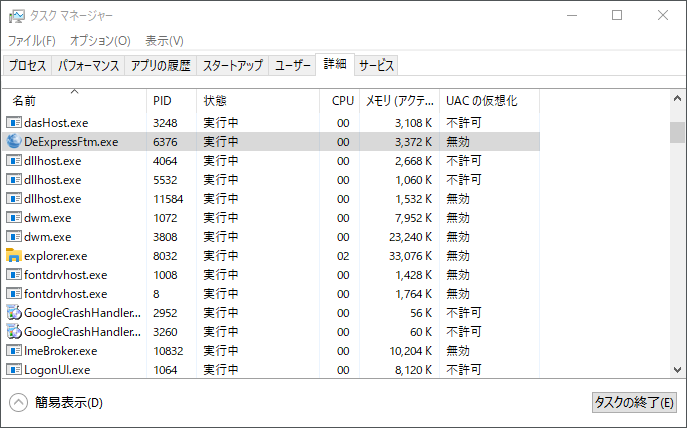Click the dasHost.exe process icon

pyautogui.click(x=14, y=123)
